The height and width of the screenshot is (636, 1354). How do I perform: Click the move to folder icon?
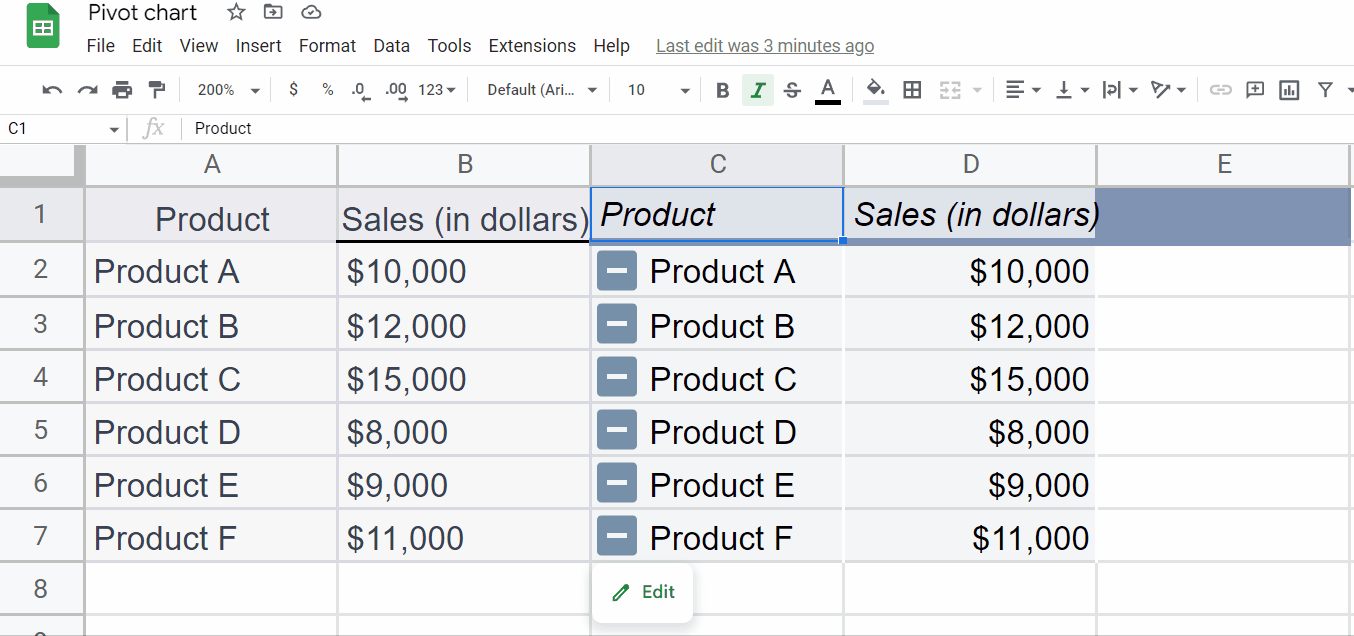click(273, 12)
